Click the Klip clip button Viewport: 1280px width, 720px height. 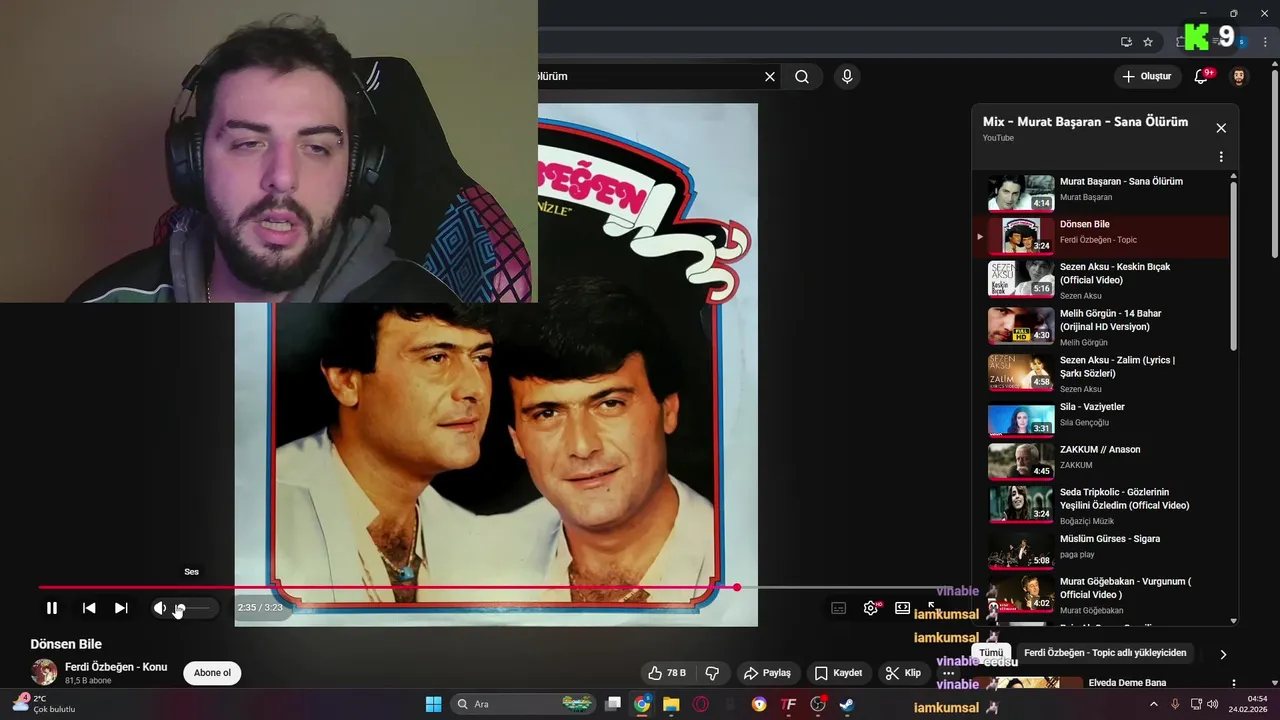[904, 673]
